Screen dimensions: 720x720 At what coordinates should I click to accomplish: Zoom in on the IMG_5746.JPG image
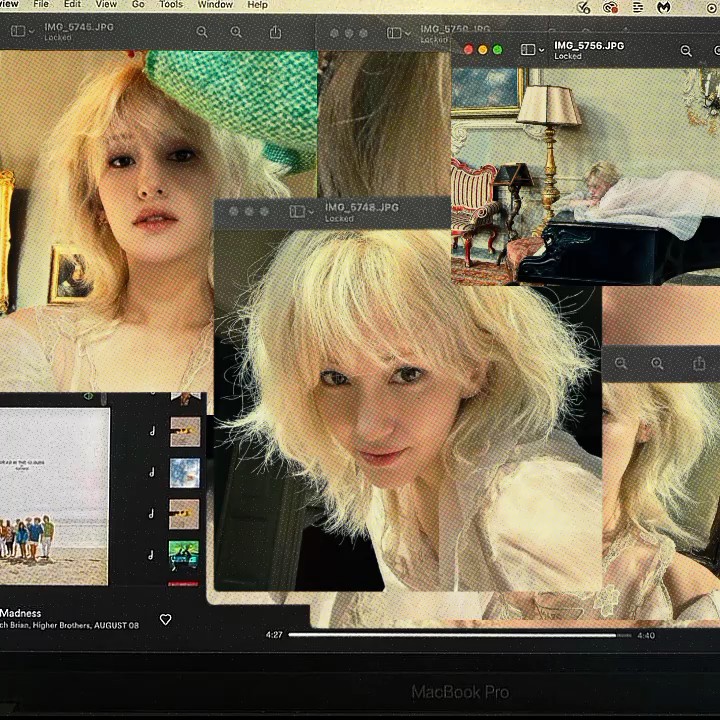click(237, 32)
